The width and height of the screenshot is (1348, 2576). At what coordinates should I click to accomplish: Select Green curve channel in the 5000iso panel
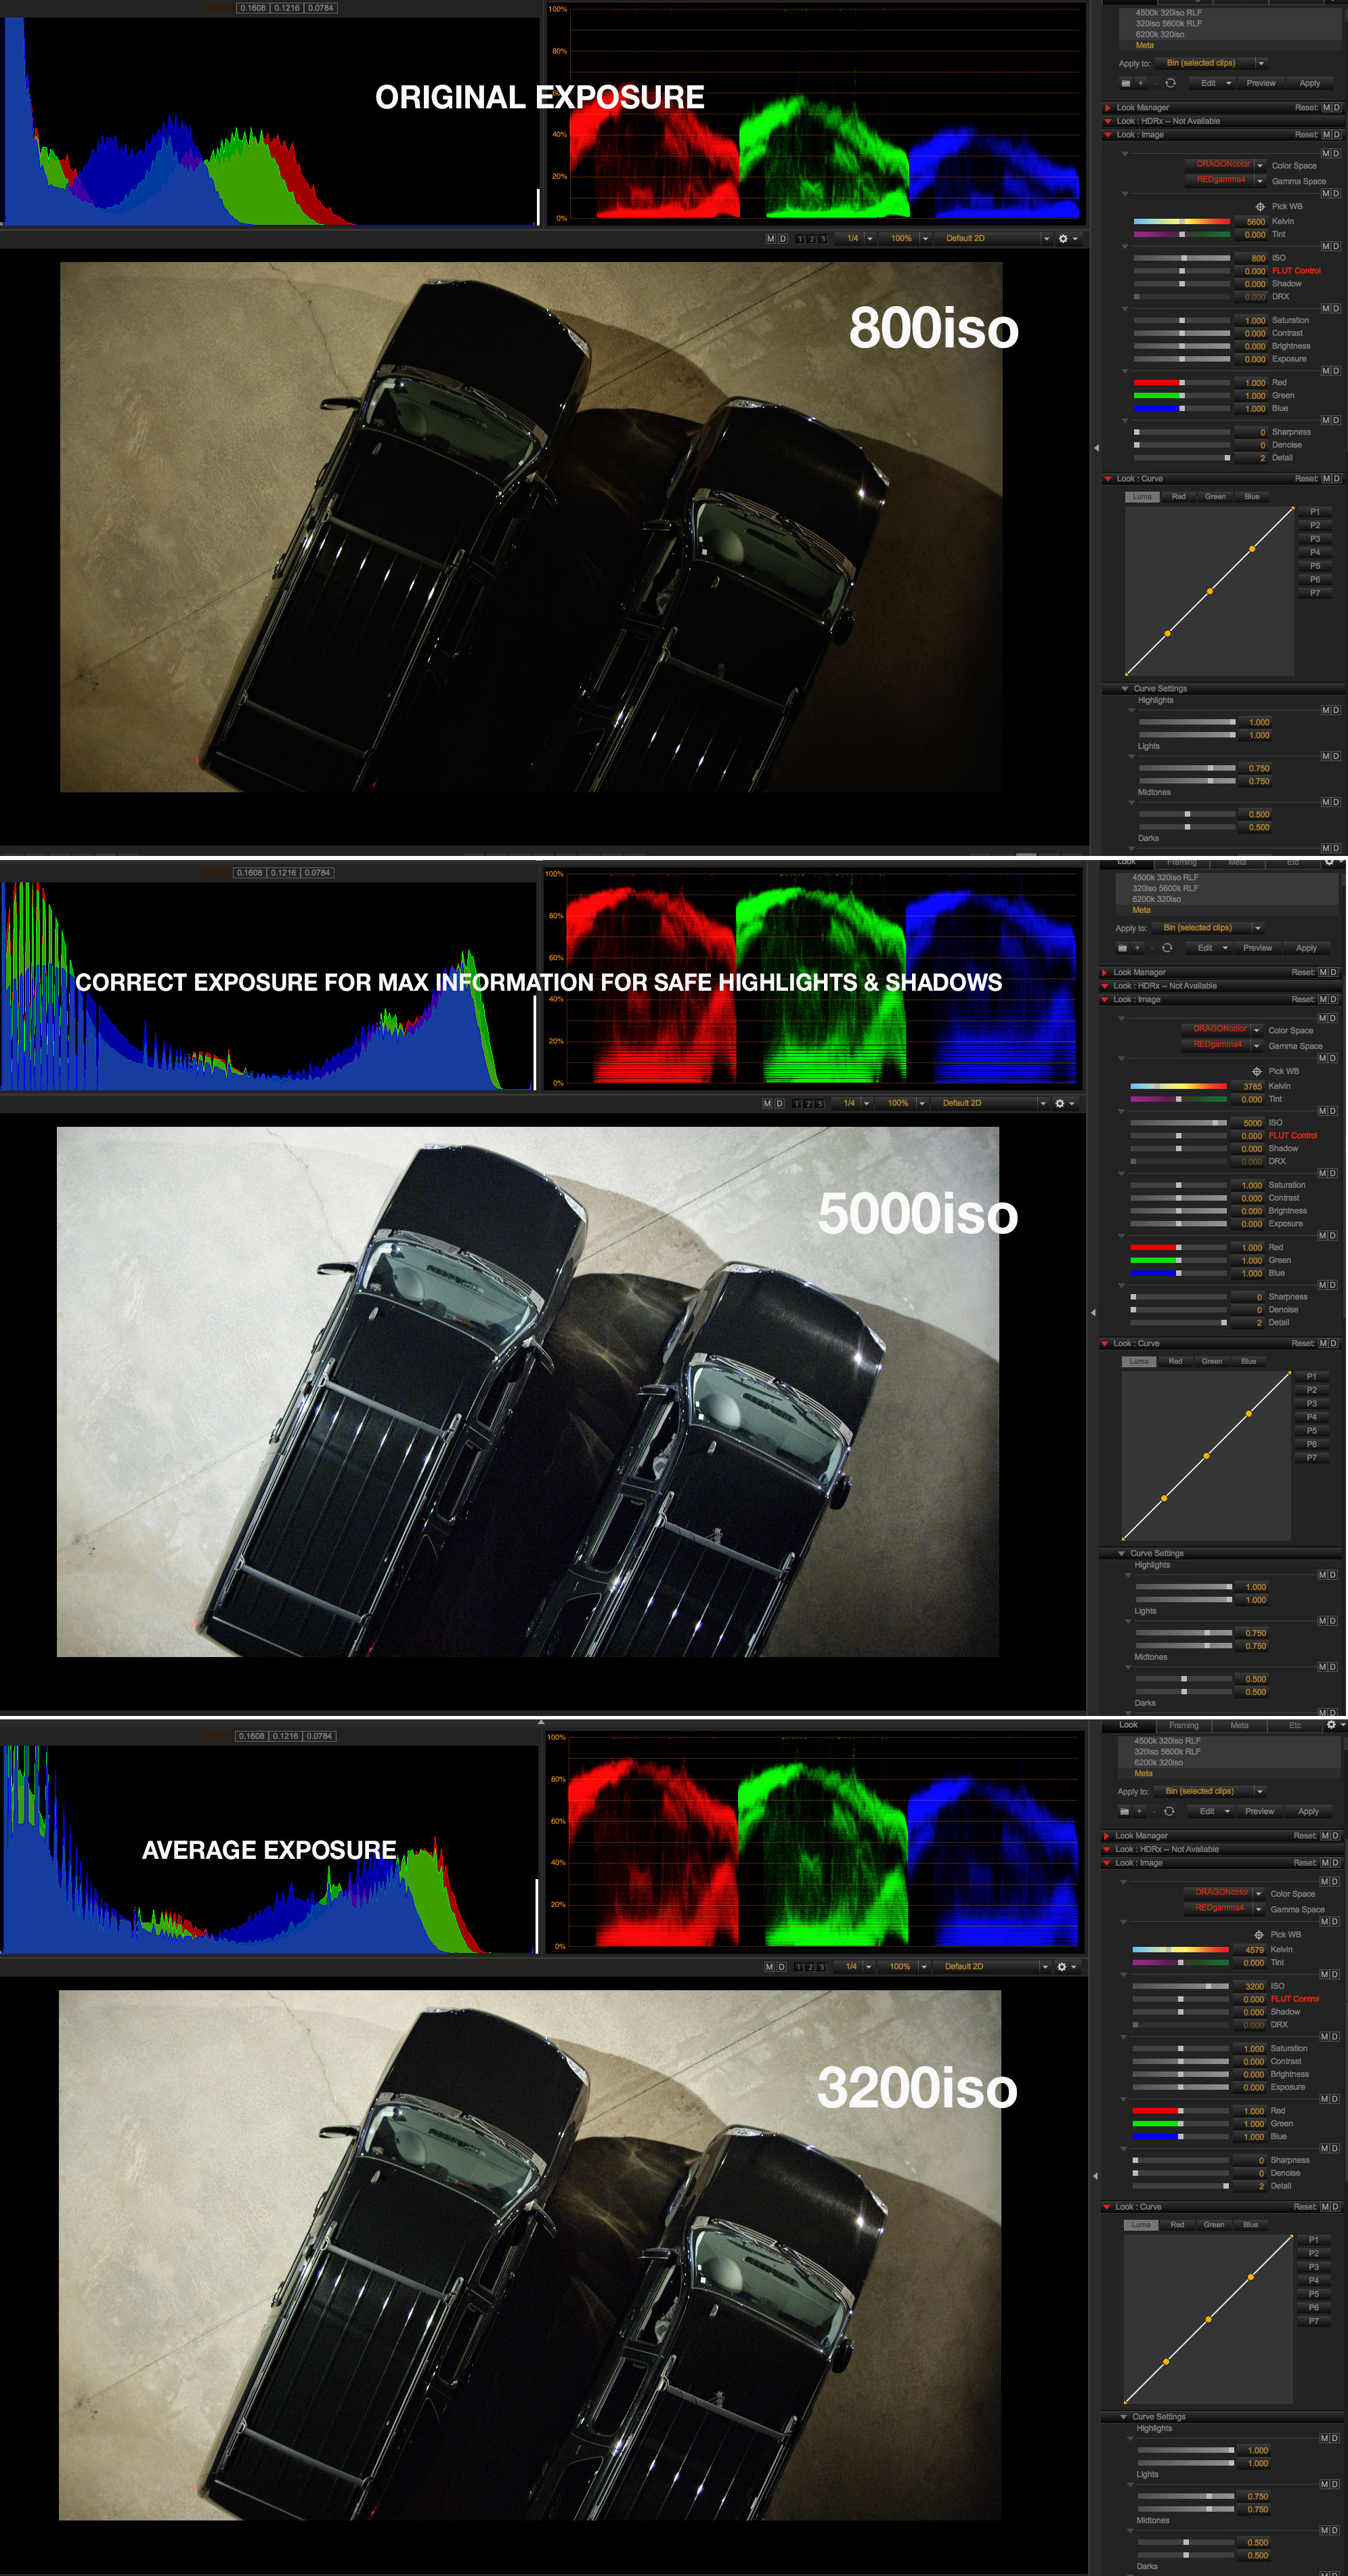tap(1212, 1361)
